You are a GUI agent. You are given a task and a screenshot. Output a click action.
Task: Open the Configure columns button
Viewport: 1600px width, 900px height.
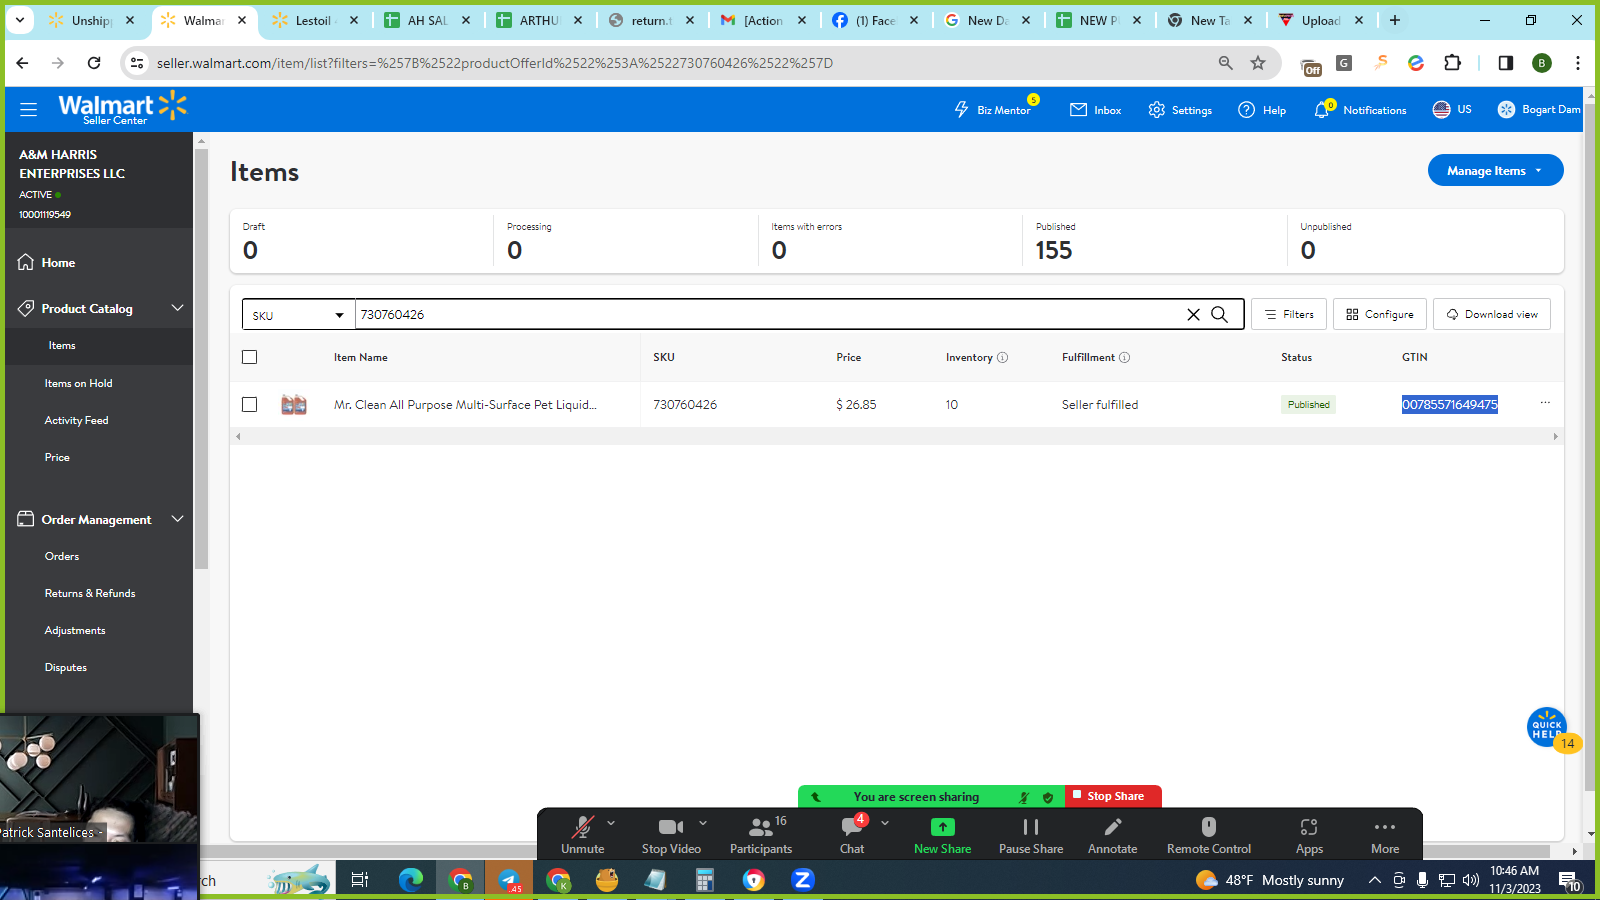[x=1380, y=314]
